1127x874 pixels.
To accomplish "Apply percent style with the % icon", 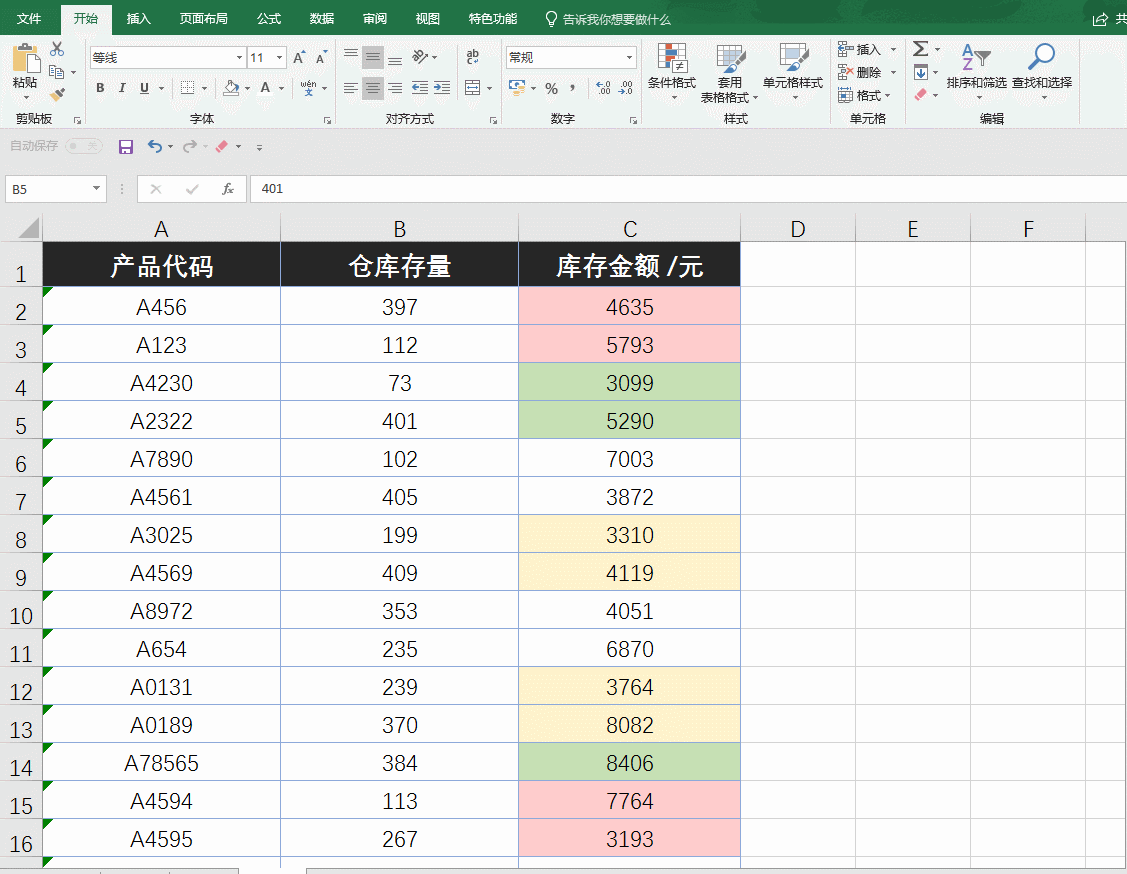I will click(551, 89).
